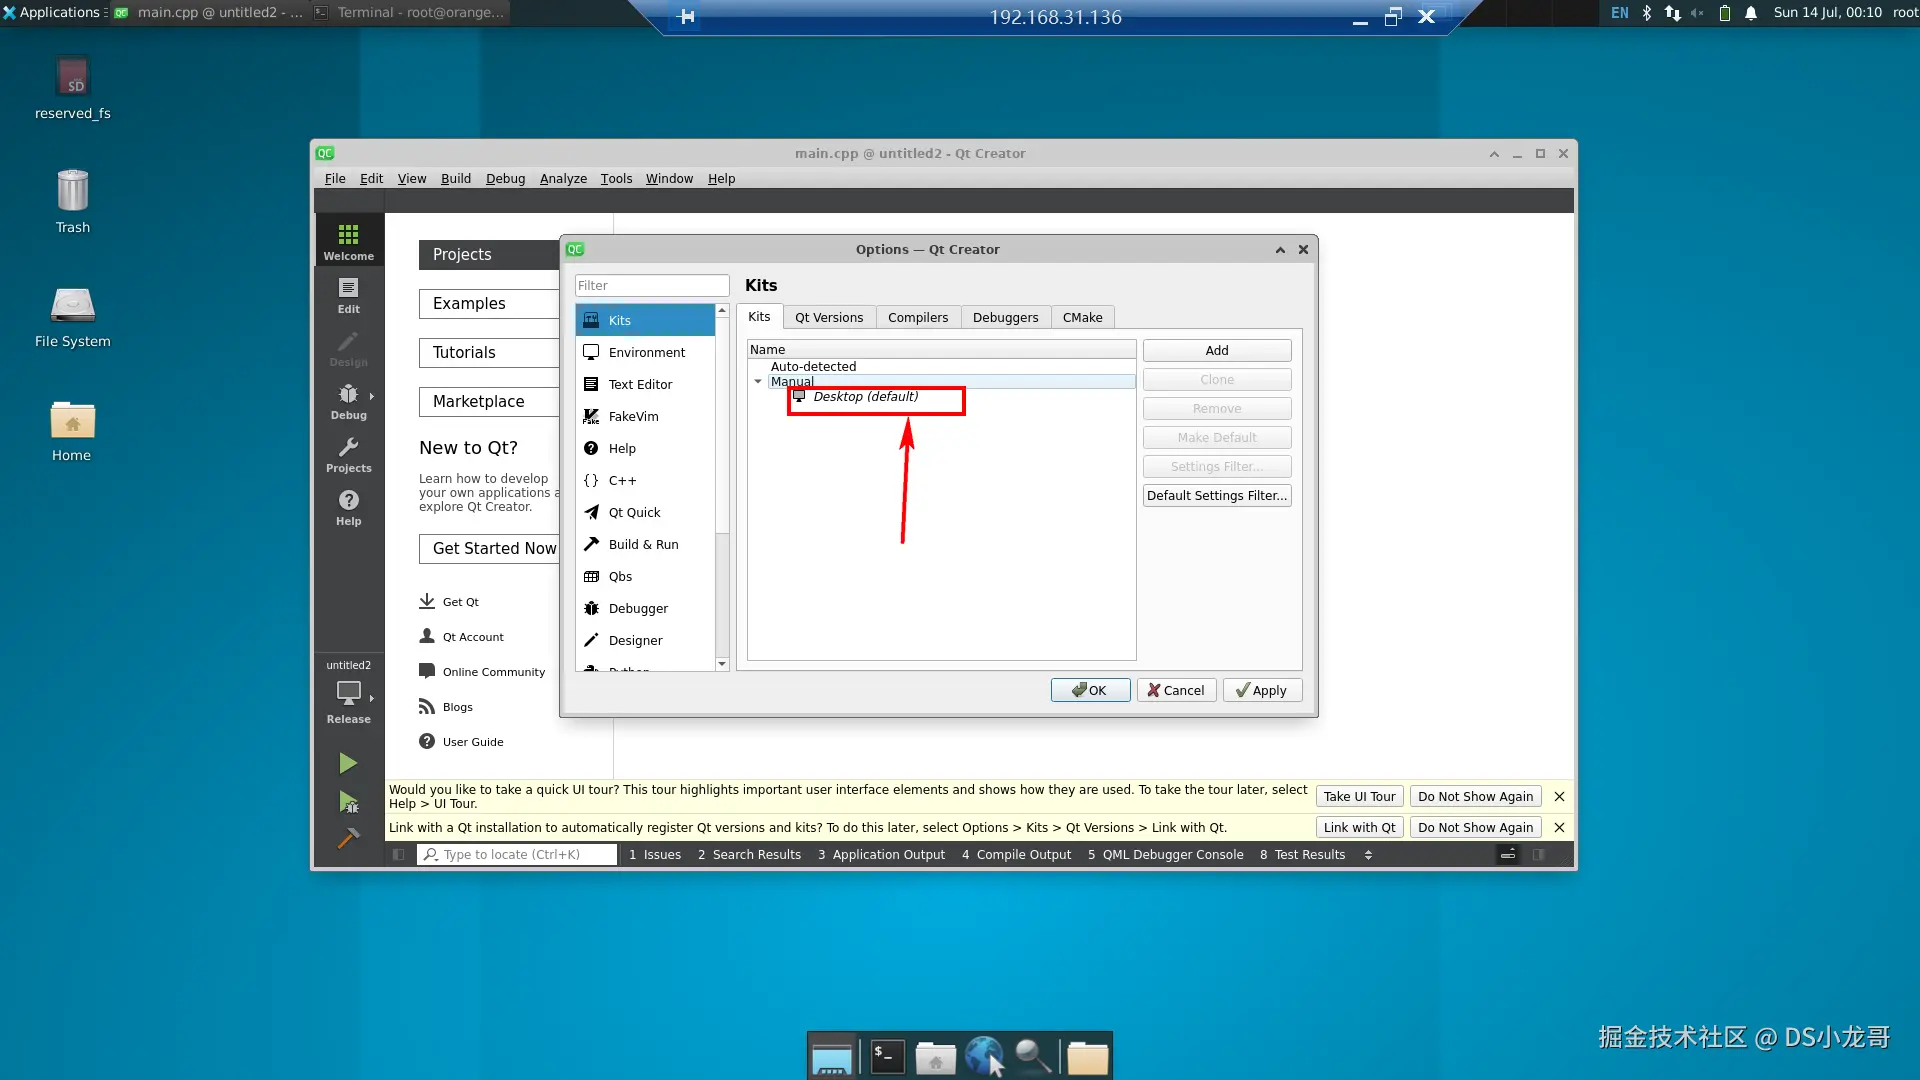Switch to the Qt Versions tab
This screenshot has height=1080, width=1920.
tap(828, 317)
